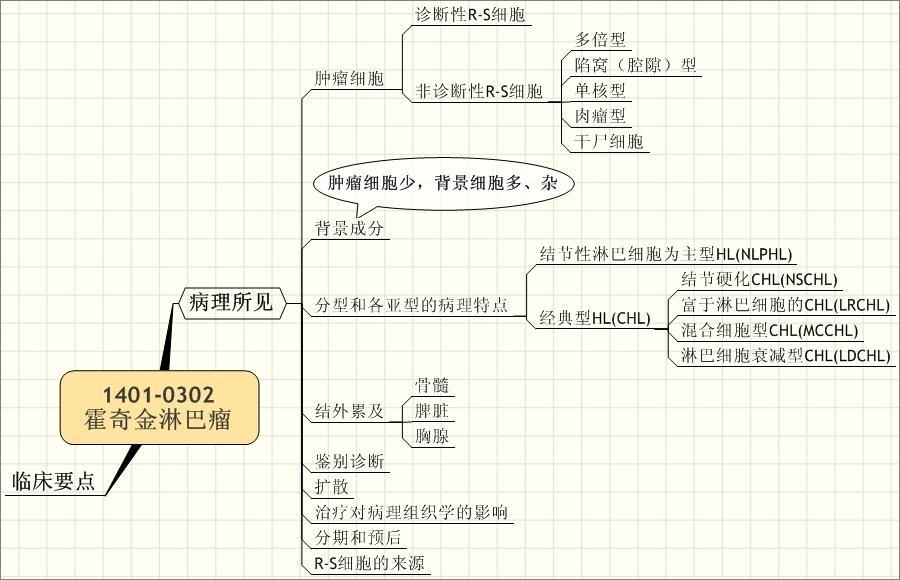Click 分型和各亚型的病理特点 node
900x580 pixels.
[x=412, y=305]
